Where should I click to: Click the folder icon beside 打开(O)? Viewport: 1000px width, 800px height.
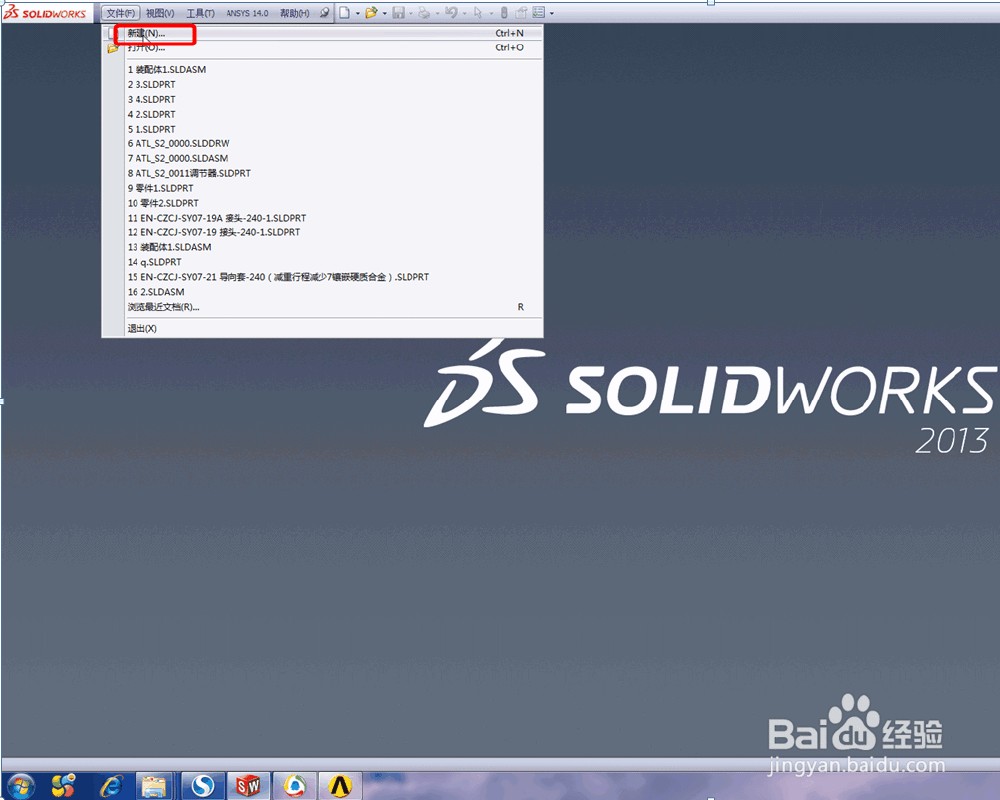[113, 48]
